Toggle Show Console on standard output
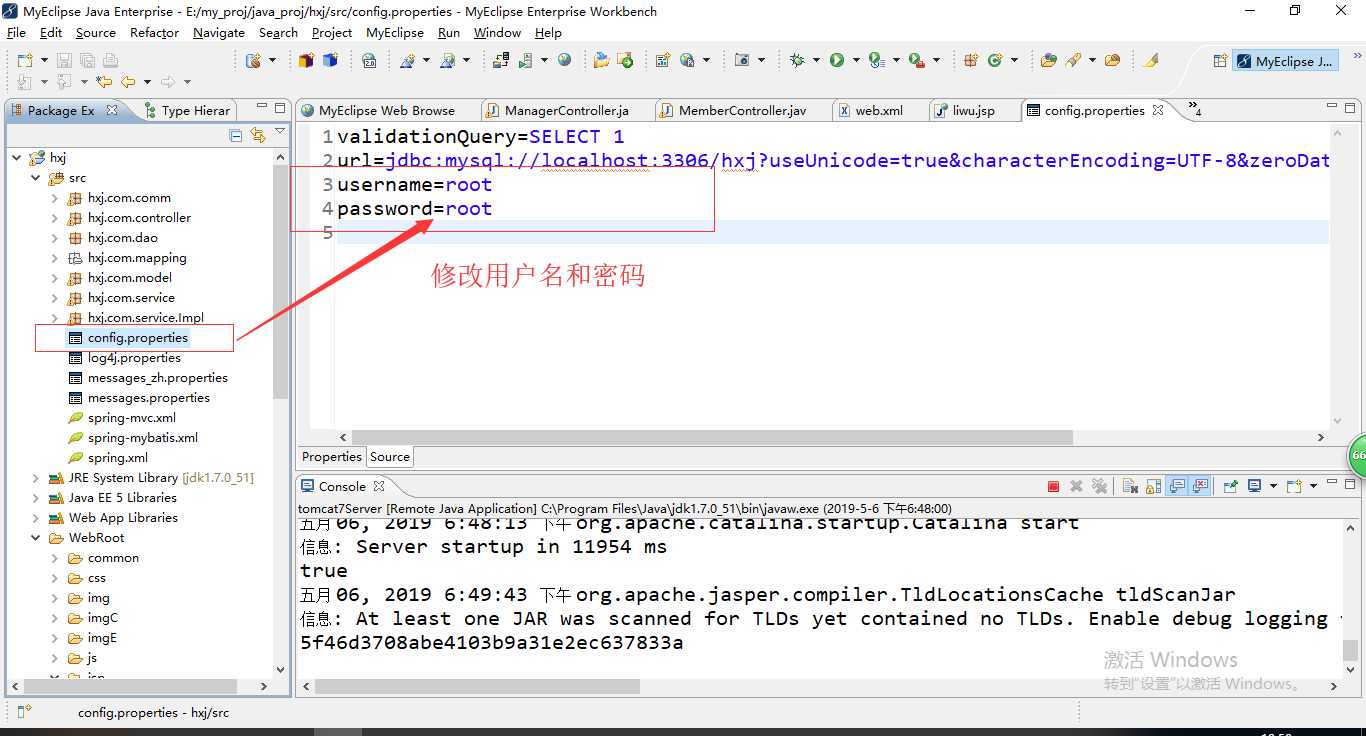1366x736 pixels. [1177, 486]
